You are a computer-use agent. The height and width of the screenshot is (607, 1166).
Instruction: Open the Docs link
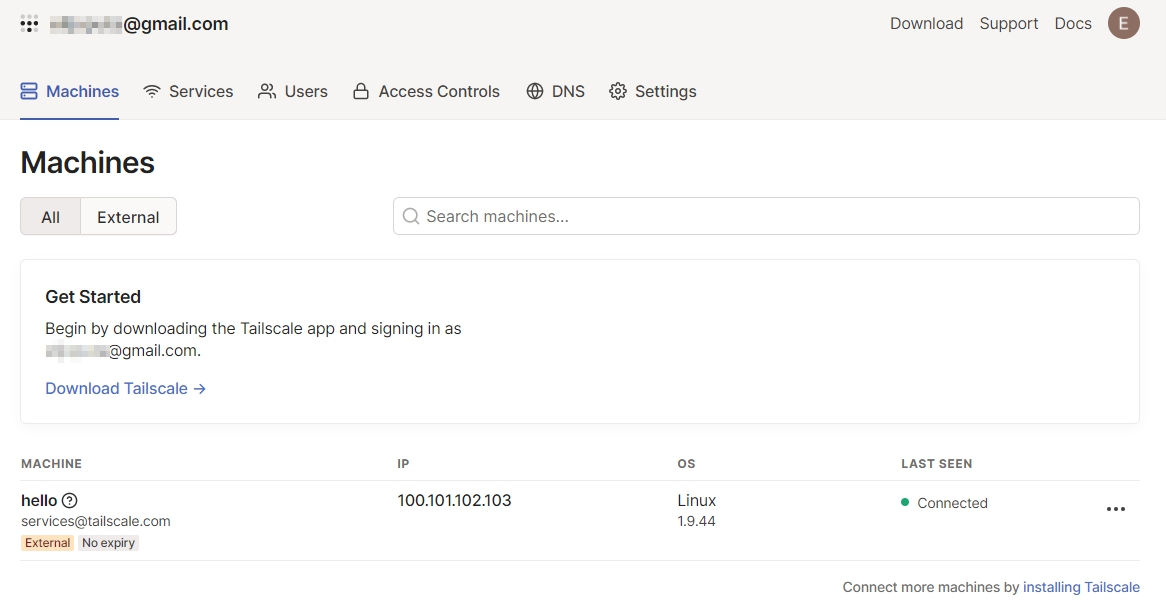pos(1073,24)
